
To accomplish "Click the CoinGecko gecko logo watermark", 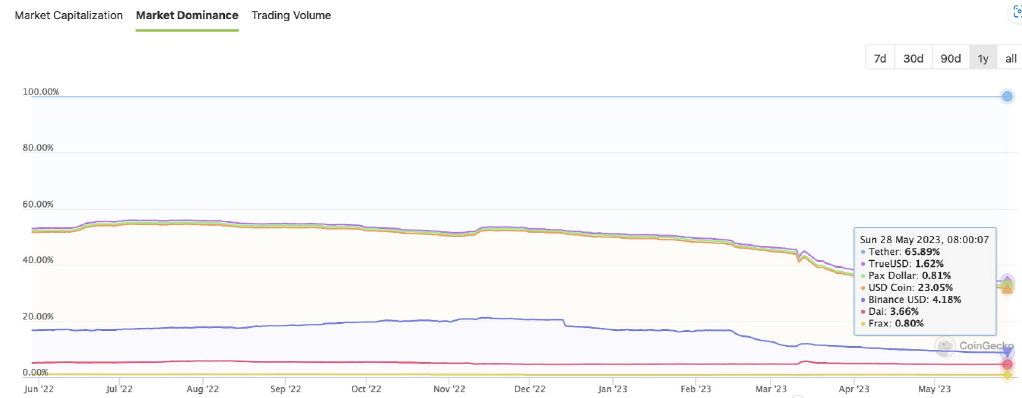I will point(944,346).
